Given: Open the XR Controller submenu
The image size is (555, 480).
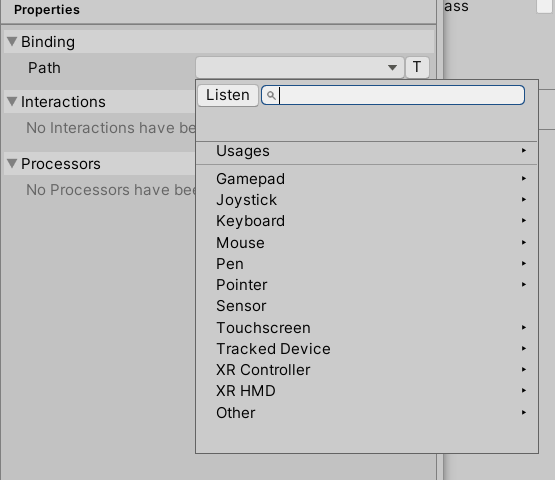Looking at the screenshot, I should 367,370.
